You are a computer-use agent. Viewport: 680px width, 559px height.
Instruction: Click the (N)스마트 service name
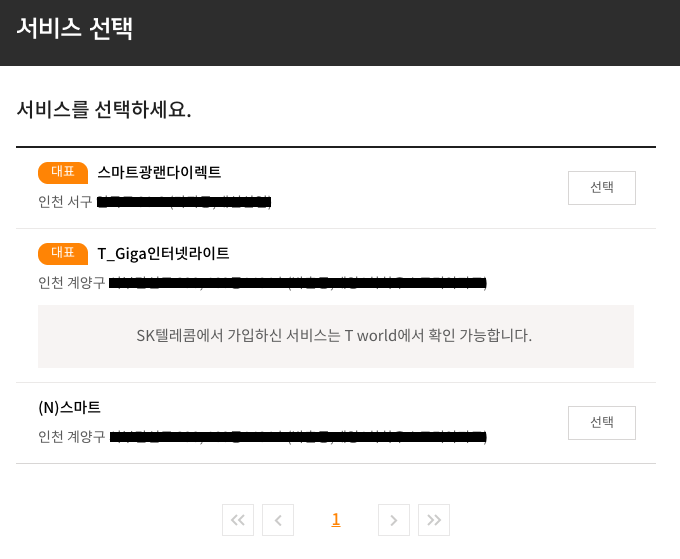(x=69, y=407)
